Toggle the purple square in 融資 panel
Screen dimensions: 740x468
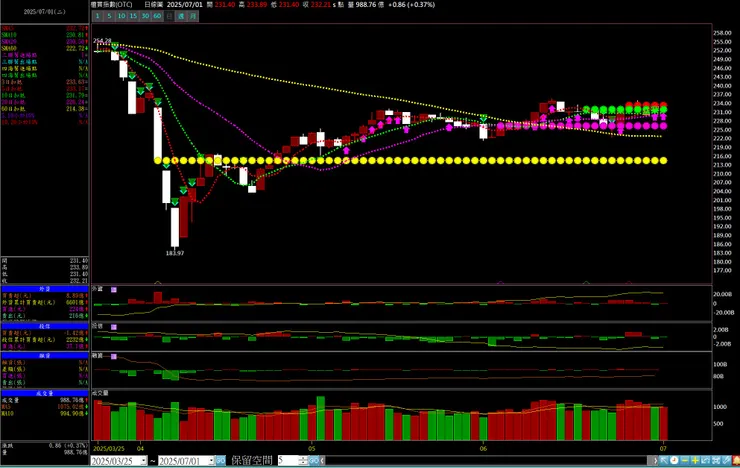click(x=114, y=357)
